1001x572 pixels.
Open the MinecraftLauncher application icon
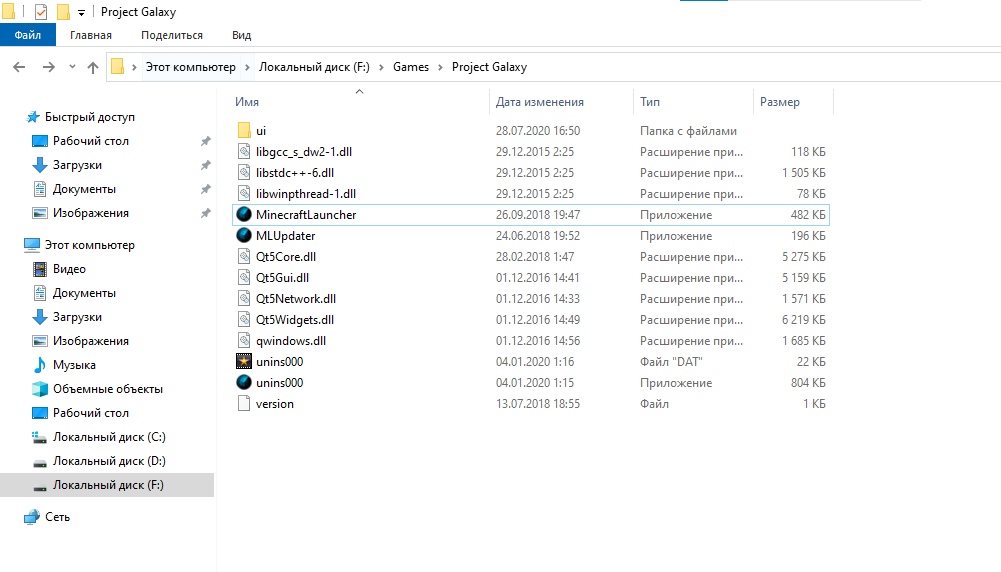tap(243, 215)
